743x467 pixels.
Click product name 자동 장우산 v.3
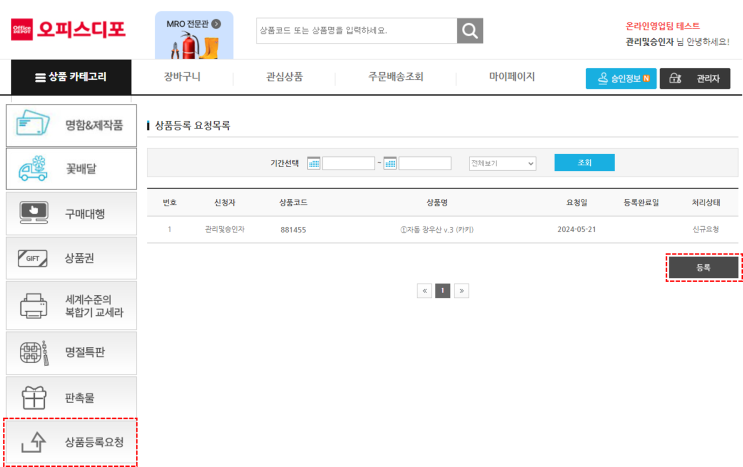tap(437, 230)
